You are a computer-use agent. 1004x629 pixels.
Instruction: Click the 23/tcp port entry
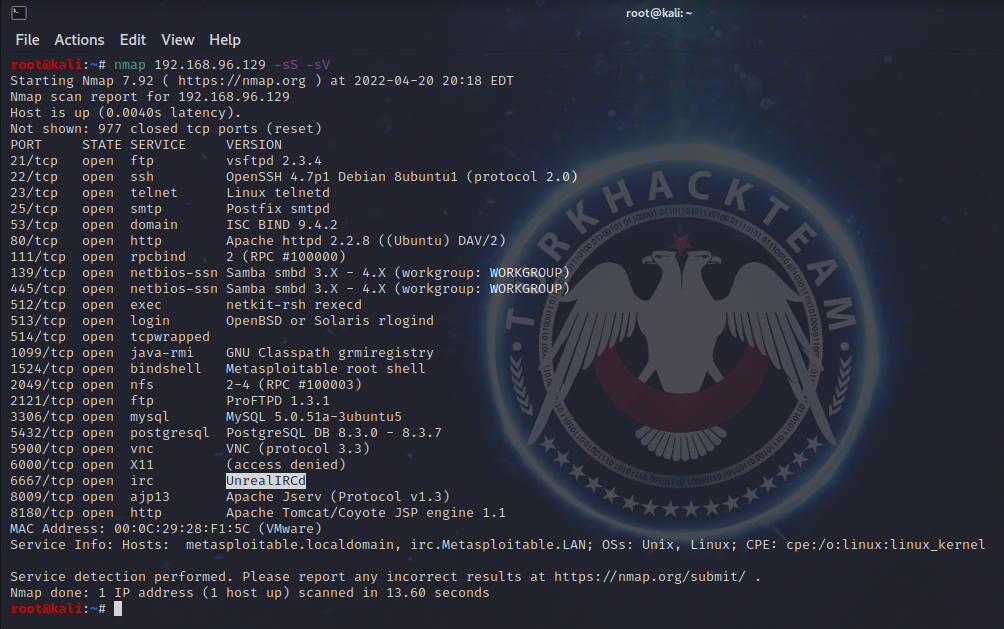point(34,193)
